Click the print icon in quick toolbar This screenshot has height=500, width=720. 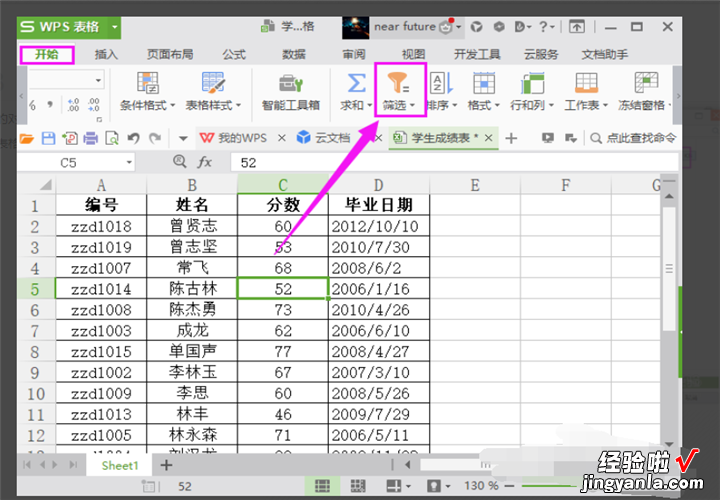pyautogui.click(x=91, y=138)
